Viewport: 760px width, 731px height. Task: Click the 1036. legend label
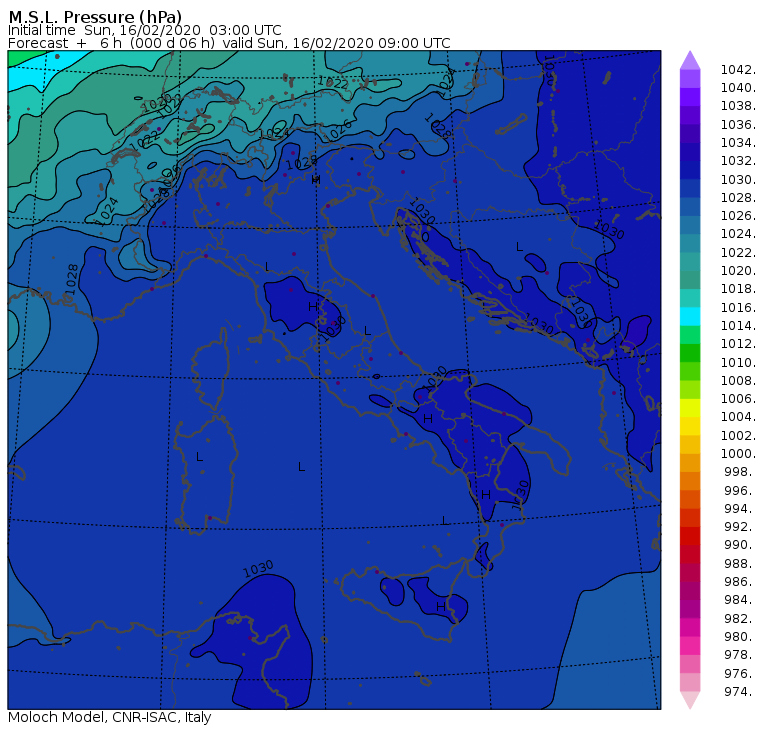click(738, 125)
